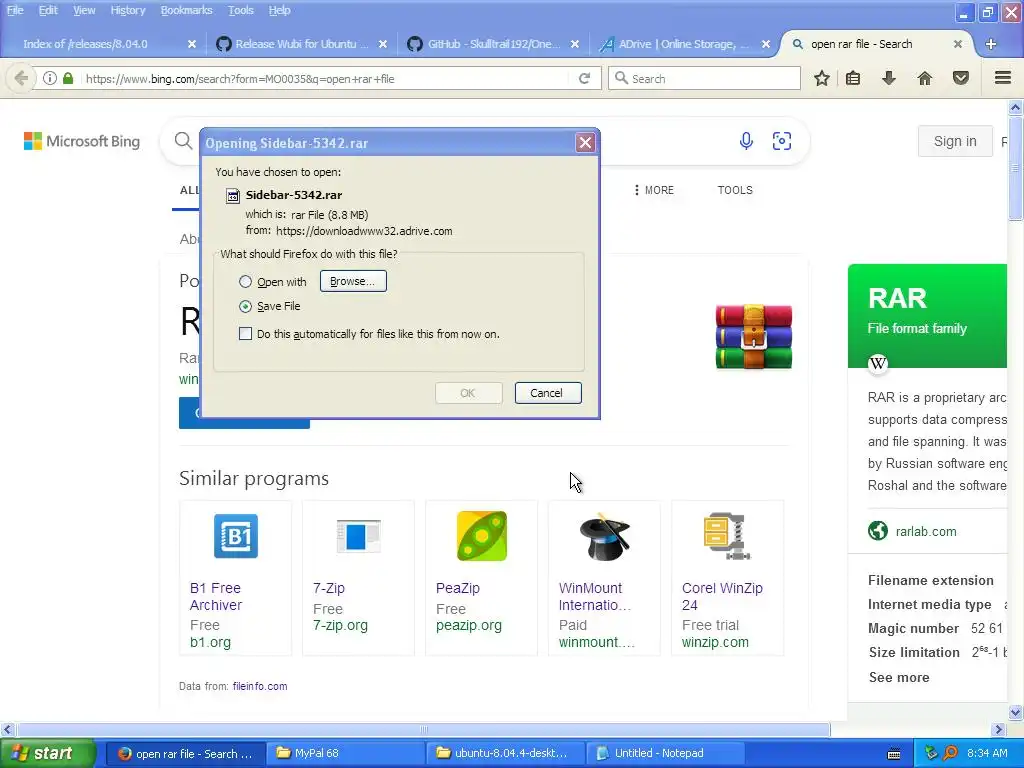Click the bookmark star icon
The image size is (1024, 768).
(822, 78)
